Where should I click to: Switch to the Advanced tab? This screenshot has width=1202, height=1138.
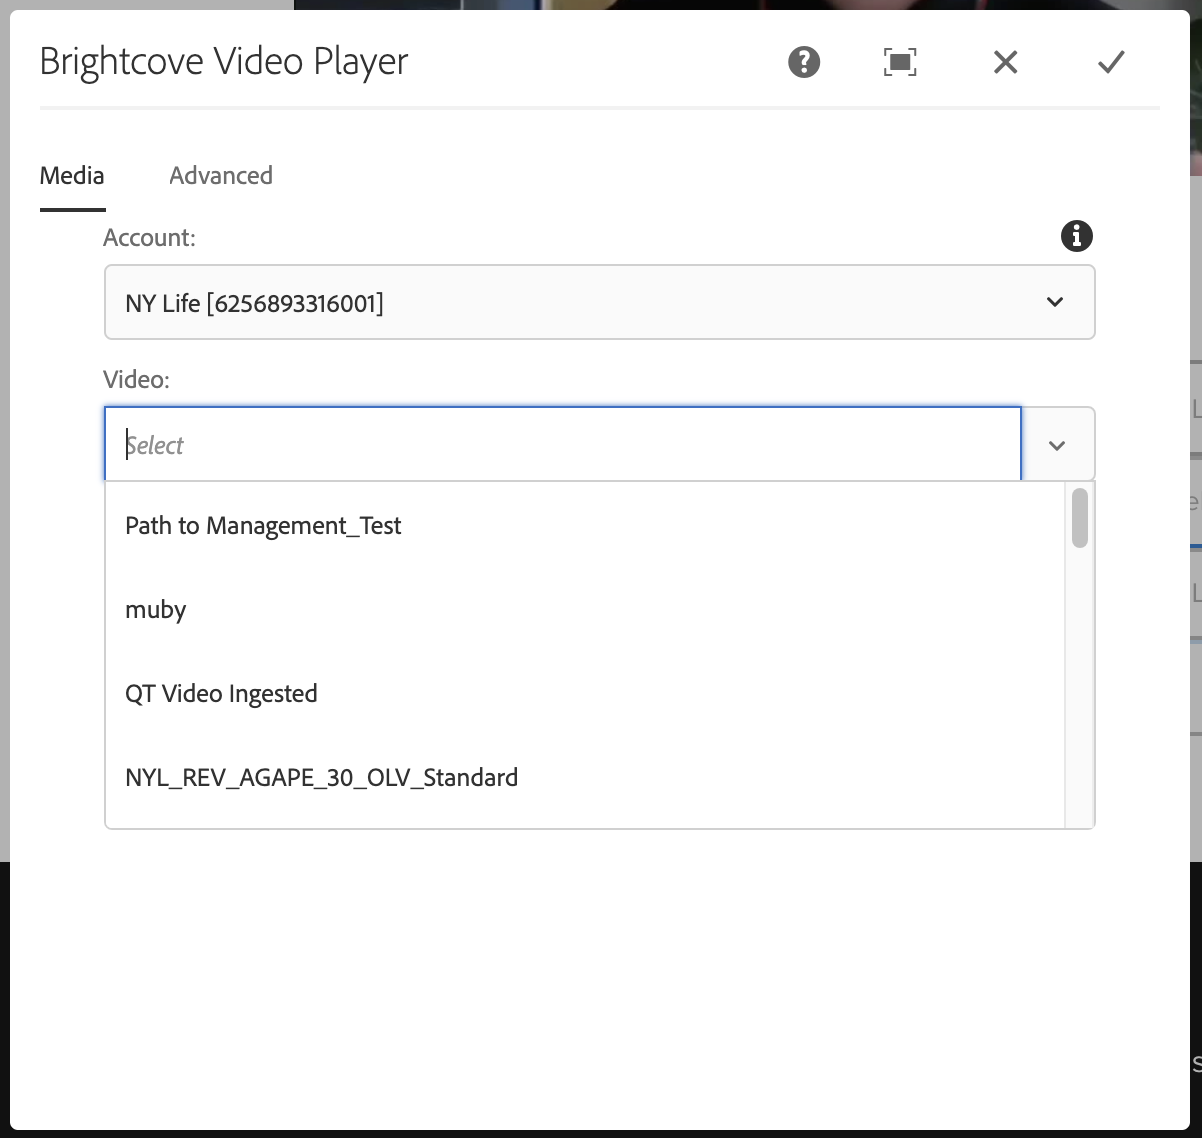point(220,175)
